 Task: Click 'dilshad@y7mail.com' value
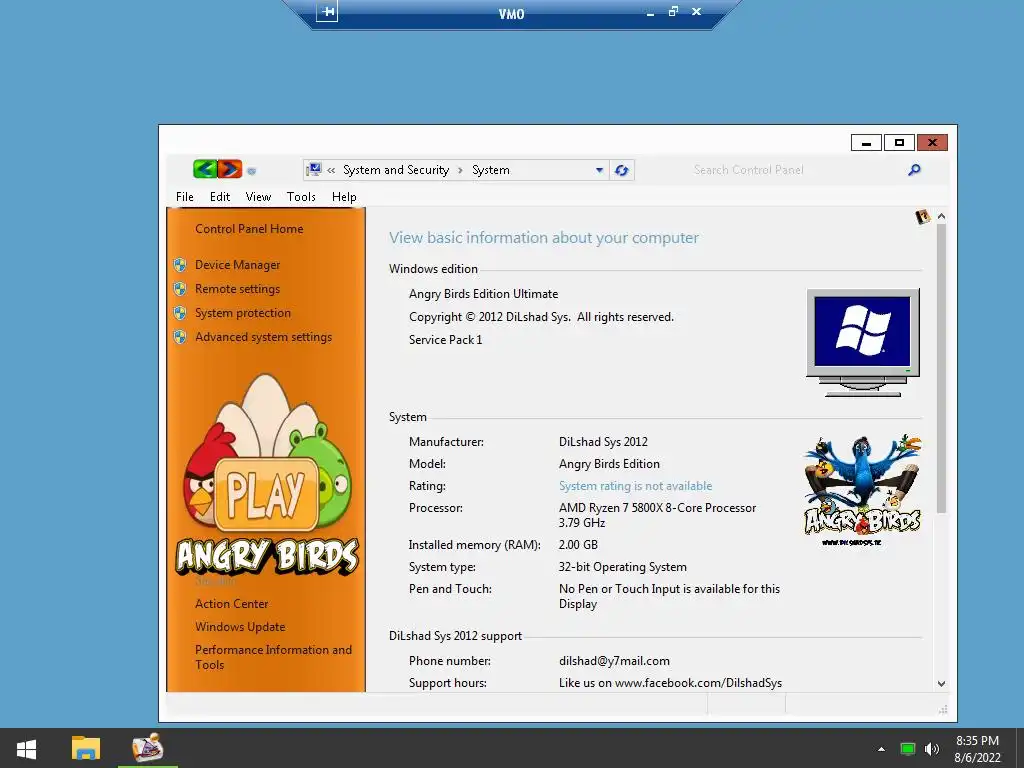coord(614,661)
